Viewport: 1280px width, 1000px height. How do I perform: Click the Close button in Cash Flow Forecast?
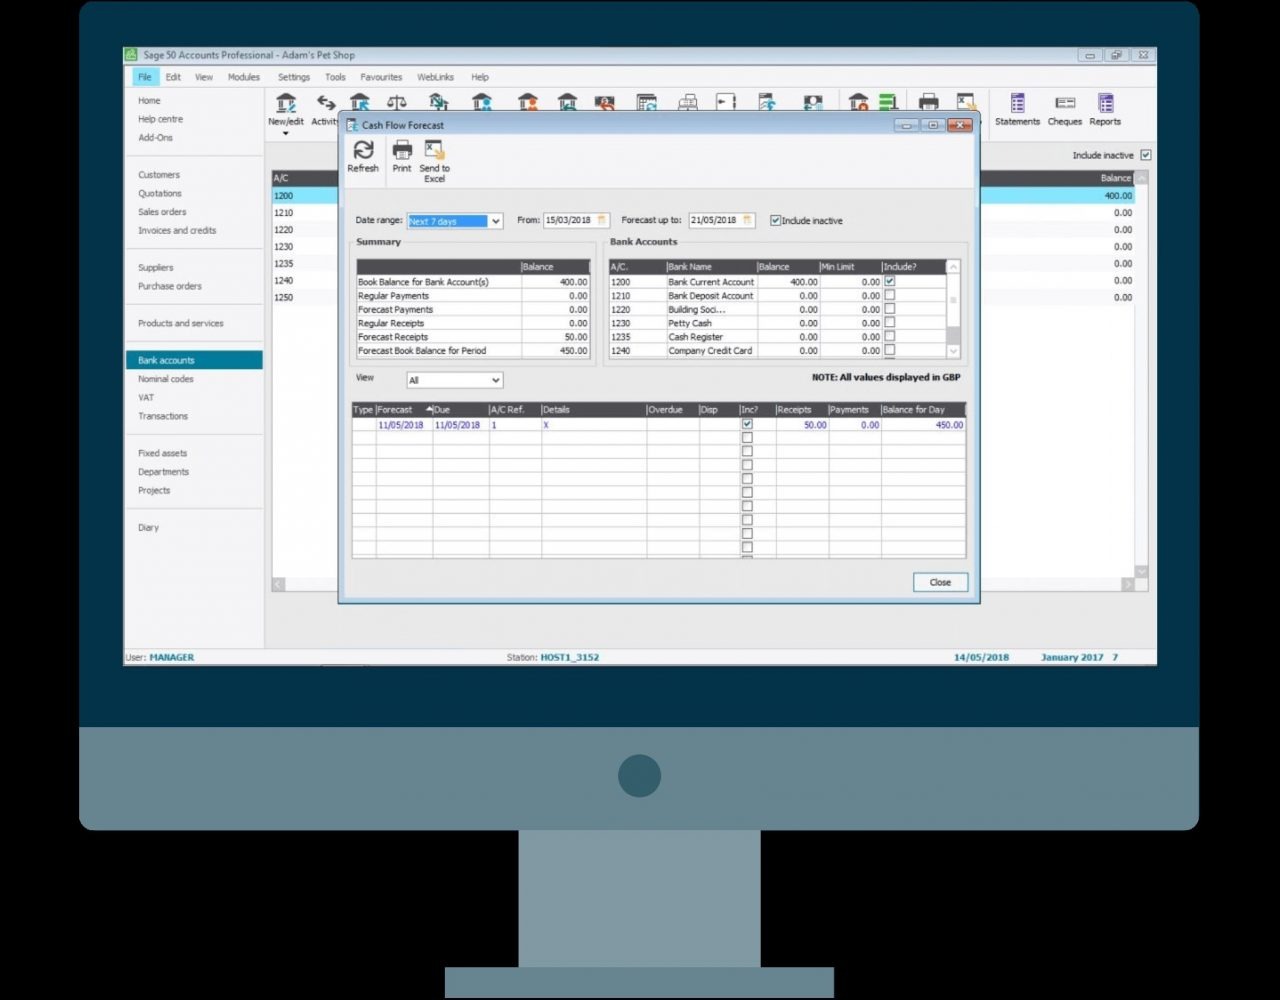pyautogui.click(x=940, y=582)
